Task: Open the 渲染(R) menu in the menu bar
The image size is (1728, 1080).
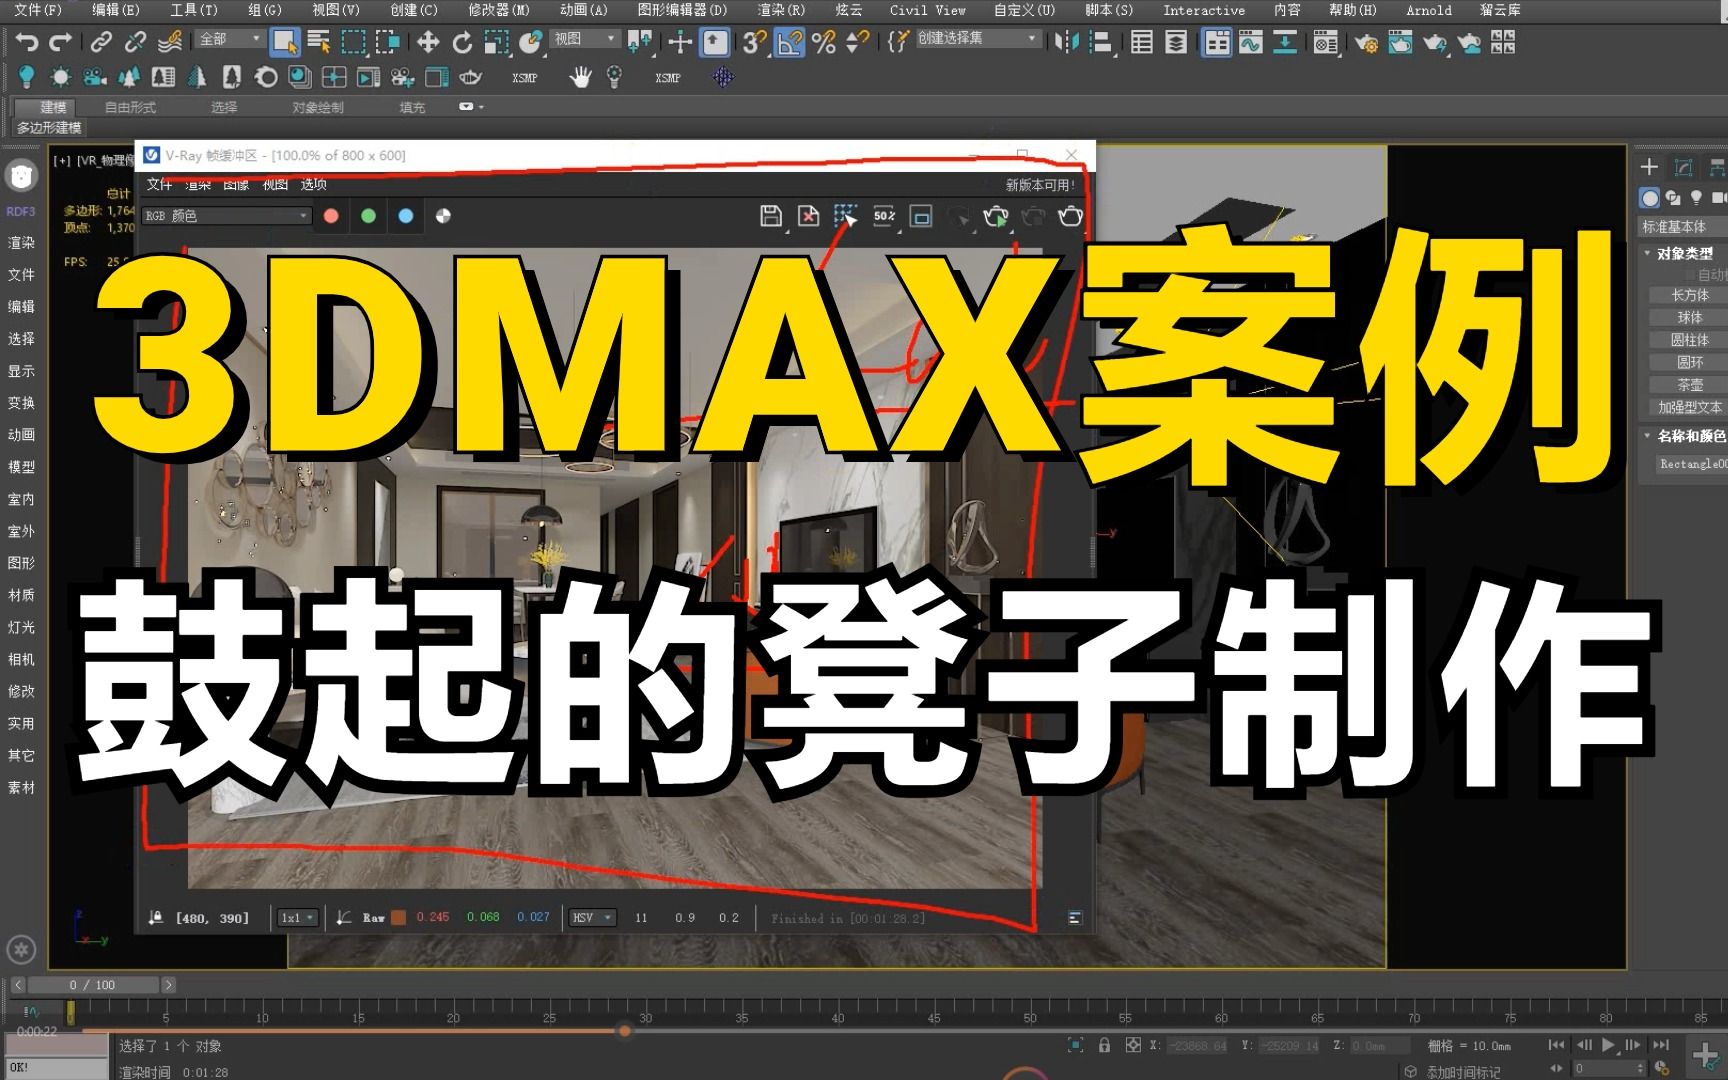Action: coord(783,10)
